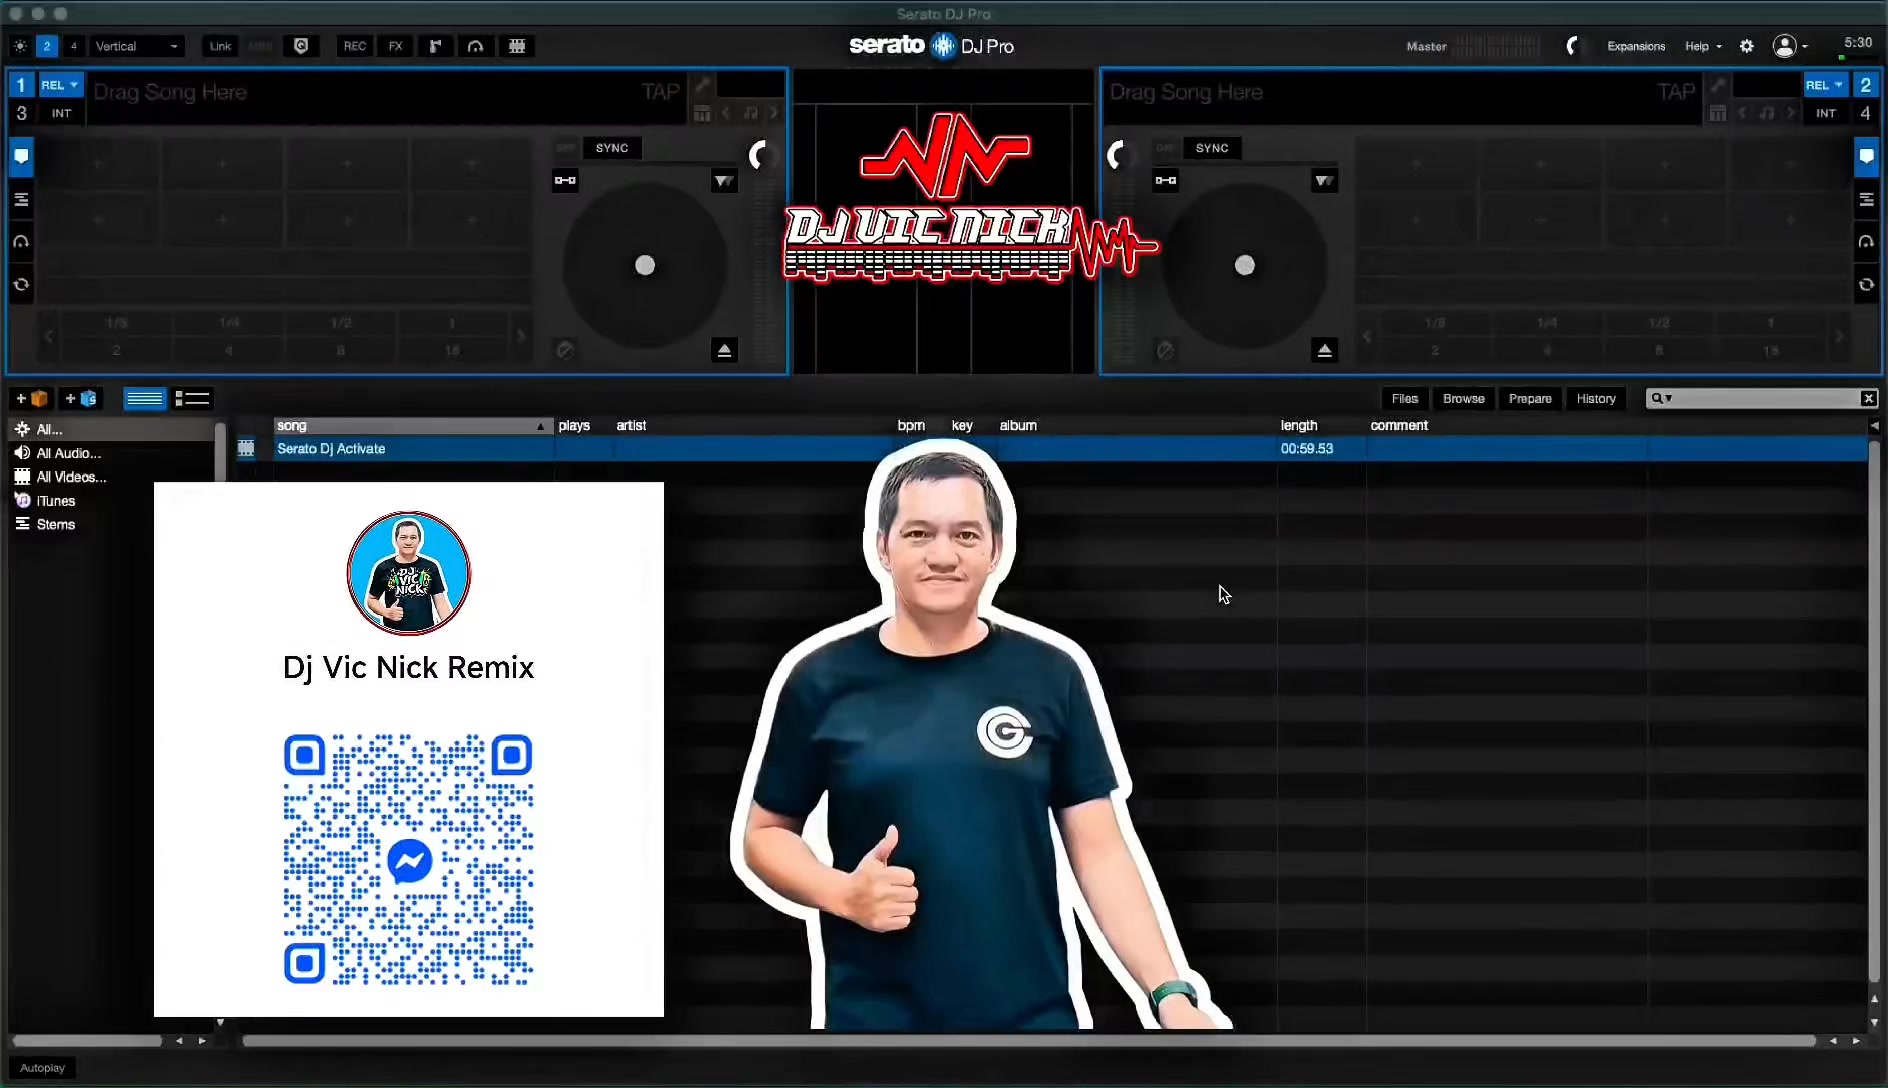Select deck 2 number button
This screenshot has width=1888, height=1088.
1866,85
